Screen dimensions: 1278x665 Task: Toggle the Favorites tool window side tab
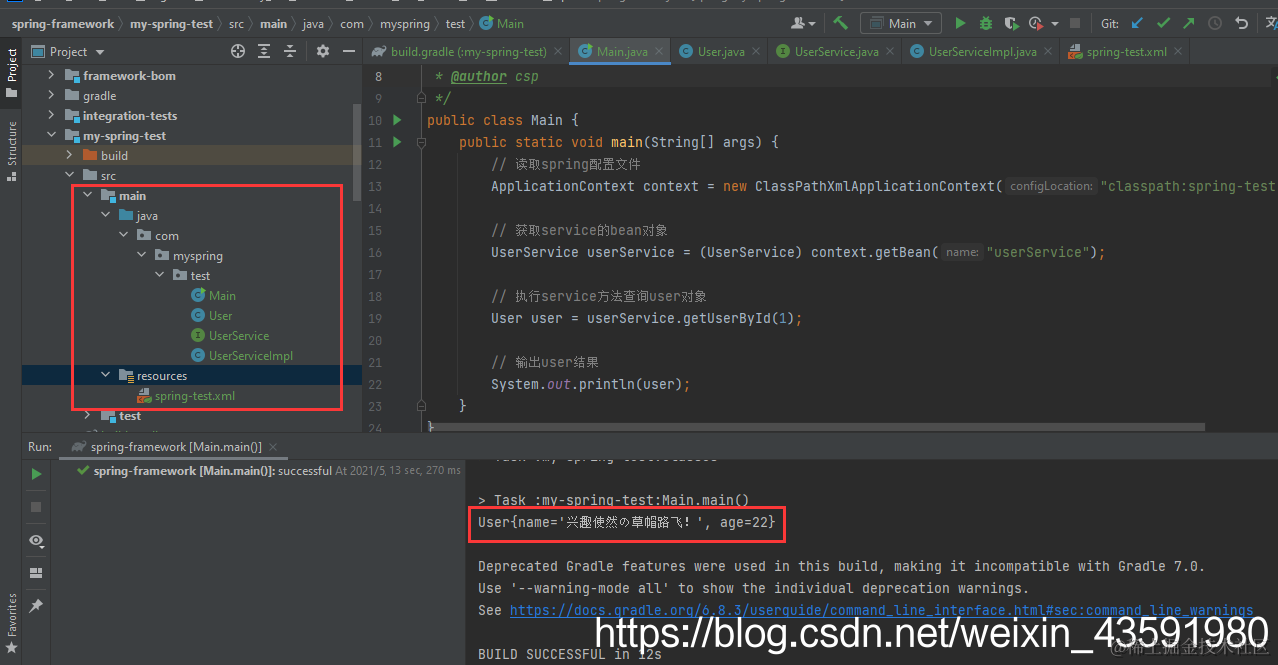coord(11,622)
